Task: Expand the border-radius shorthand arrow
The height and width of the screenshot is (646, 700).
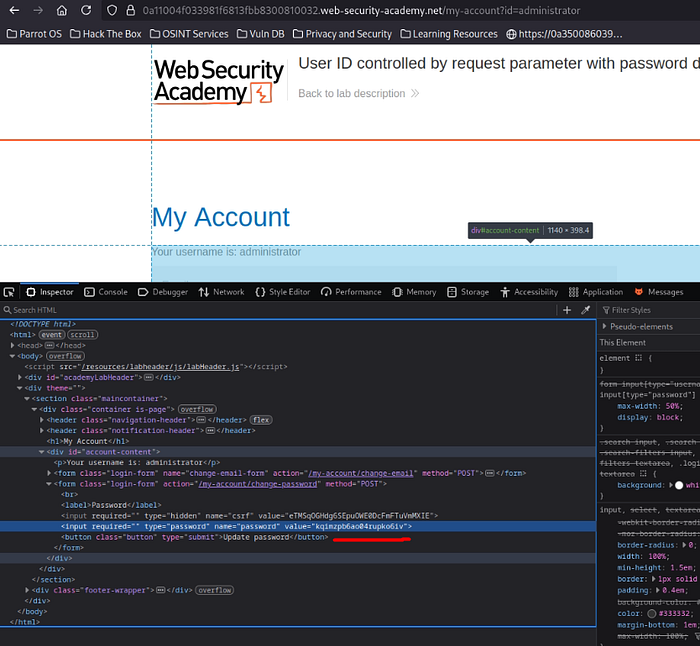Action: (x=685, y=545)
